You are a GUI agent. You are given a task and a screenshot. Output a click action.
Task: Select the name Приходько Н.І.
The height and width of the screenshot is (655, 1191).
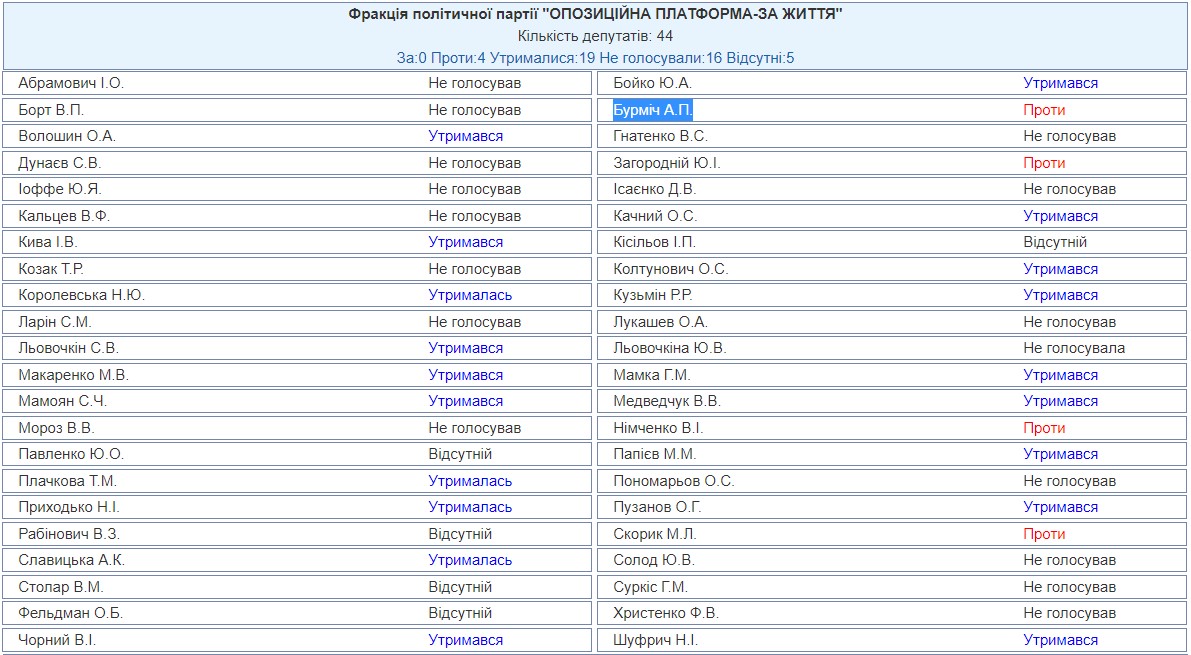click(68, 507)
